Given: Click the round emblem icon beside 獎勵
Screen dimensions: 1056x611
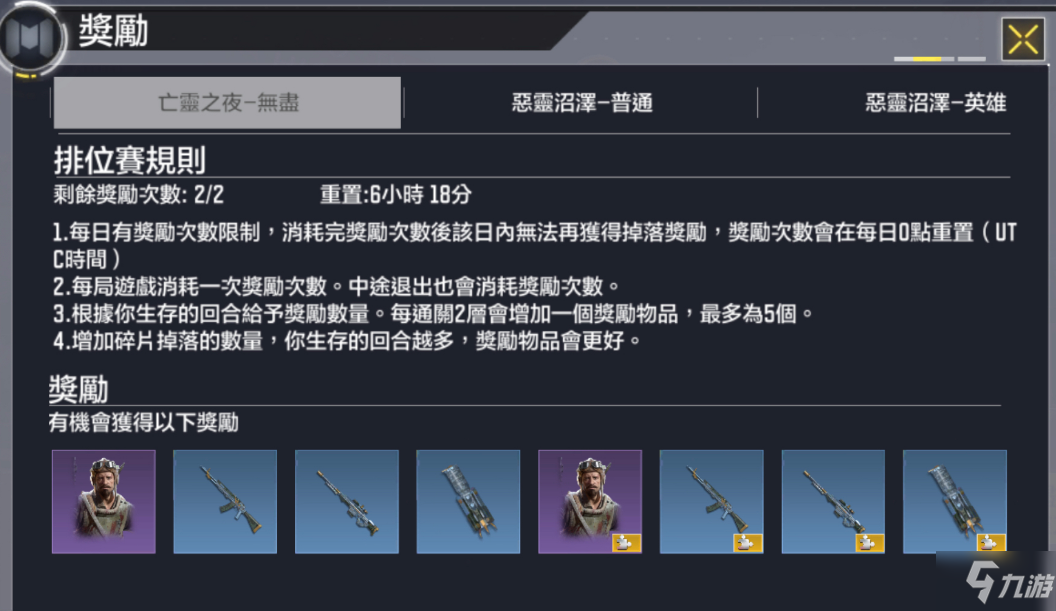Looking at the screenshot, I should click(31, 38).
